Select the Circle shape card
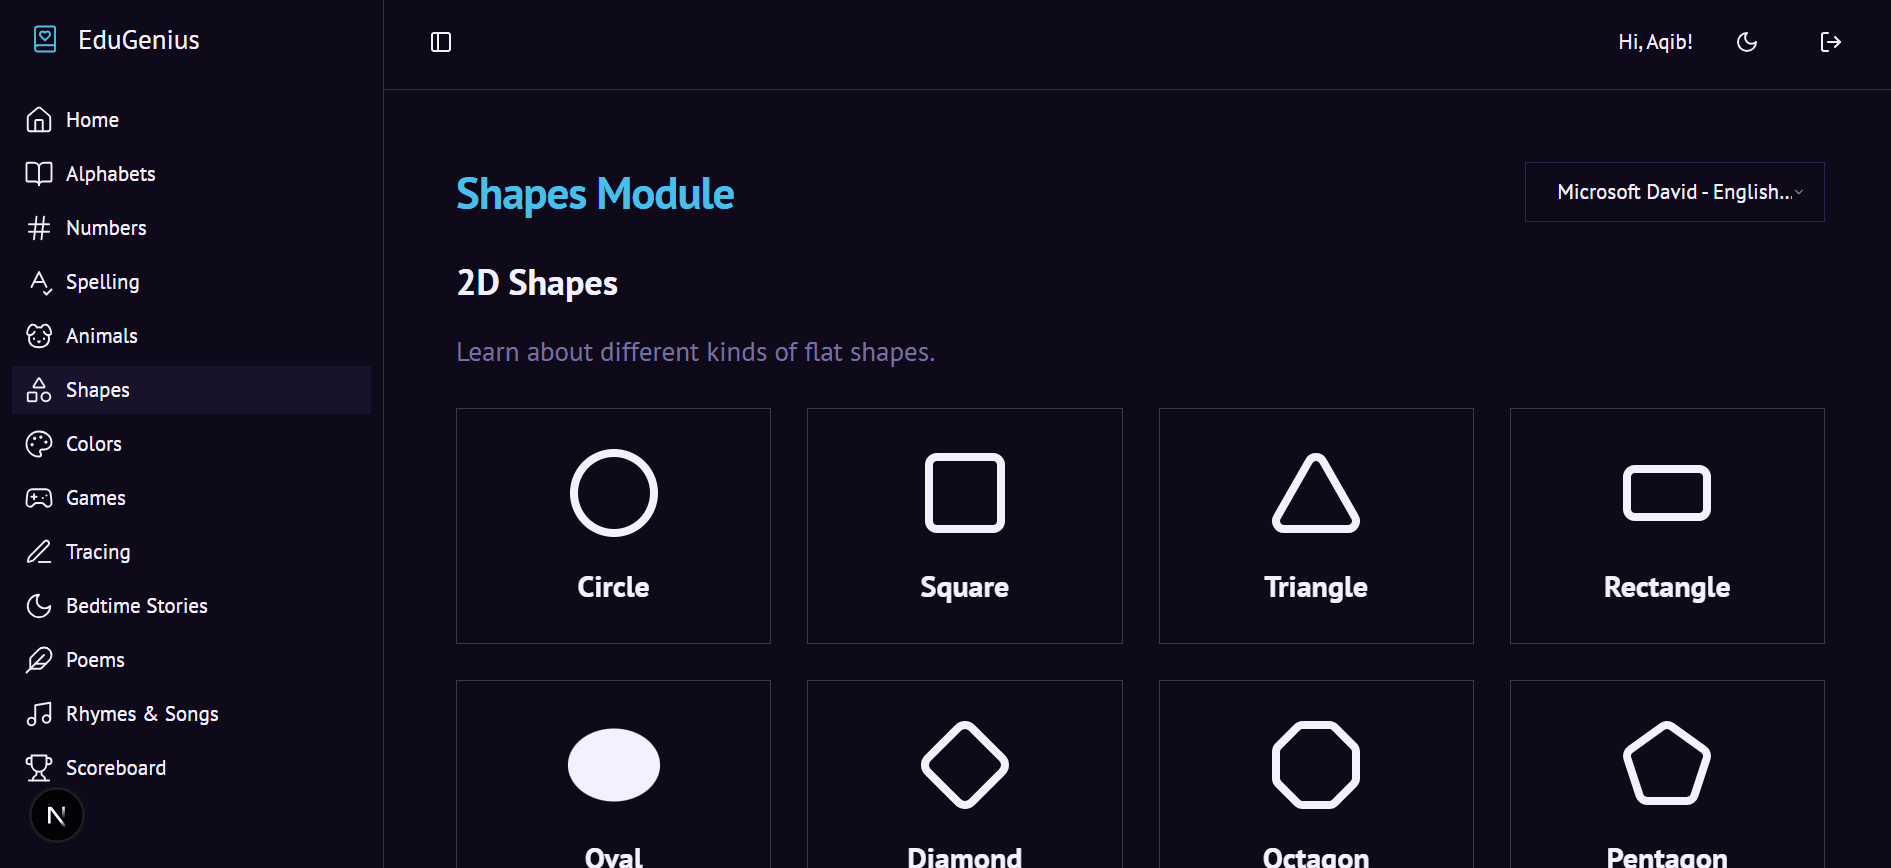Image resolution: width=1891 pixels, height=868 pixels. click(x=613, y=526)
